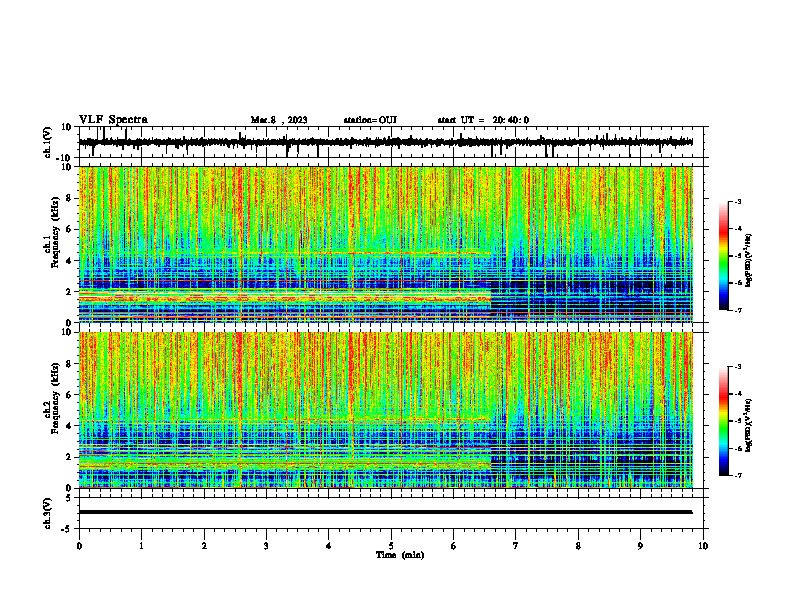
Task: Click the 'ch.1(V)' waveform axis label
Action: (x=48, y=142)
